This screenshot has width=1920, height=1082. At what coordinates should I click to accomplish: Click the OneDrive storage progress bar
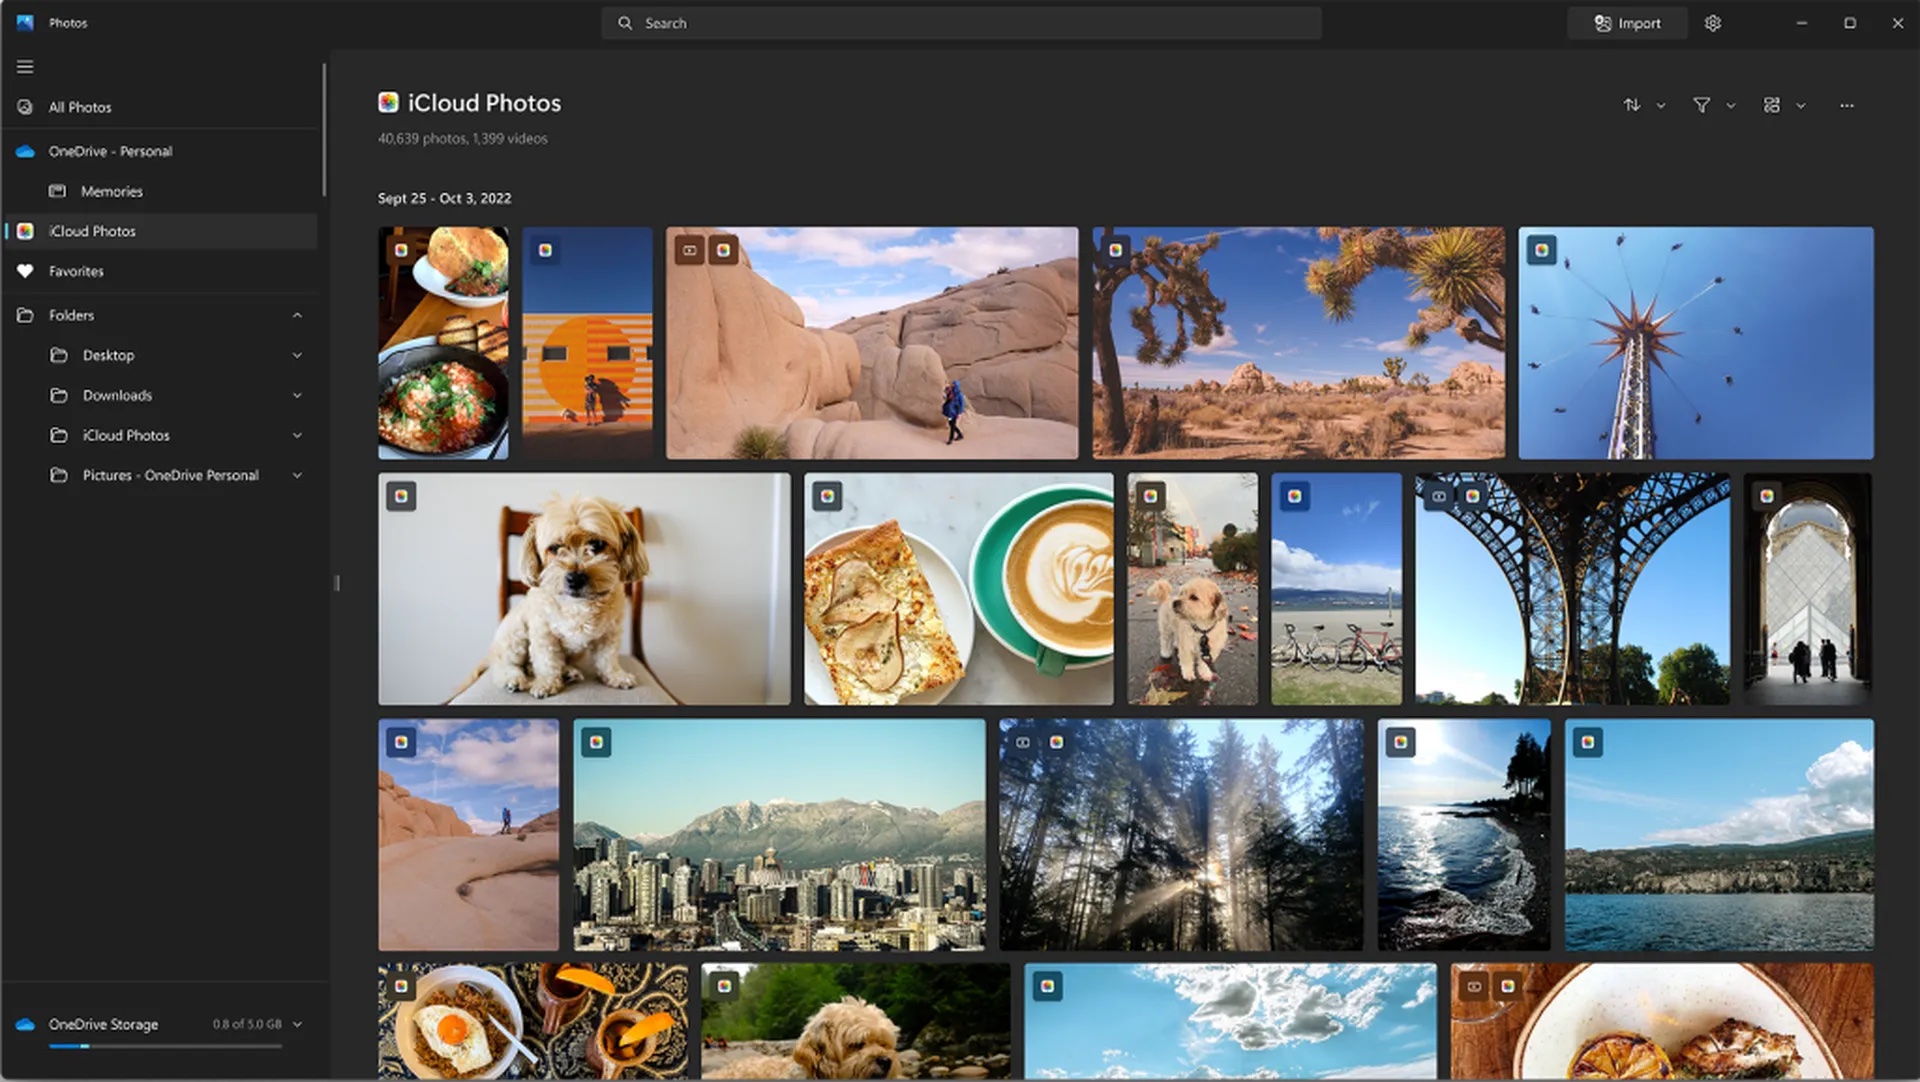[167, 1046]
